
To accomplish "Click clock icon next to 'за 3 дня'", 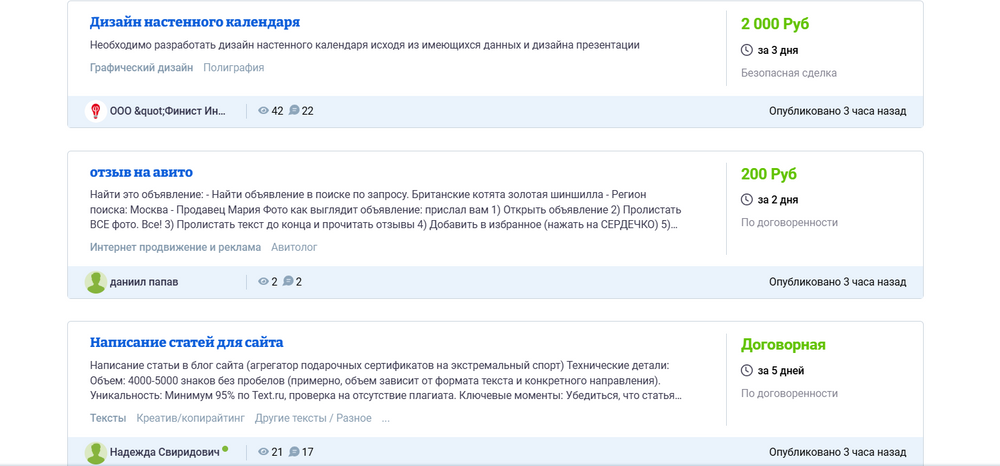I will click(746, 50).
